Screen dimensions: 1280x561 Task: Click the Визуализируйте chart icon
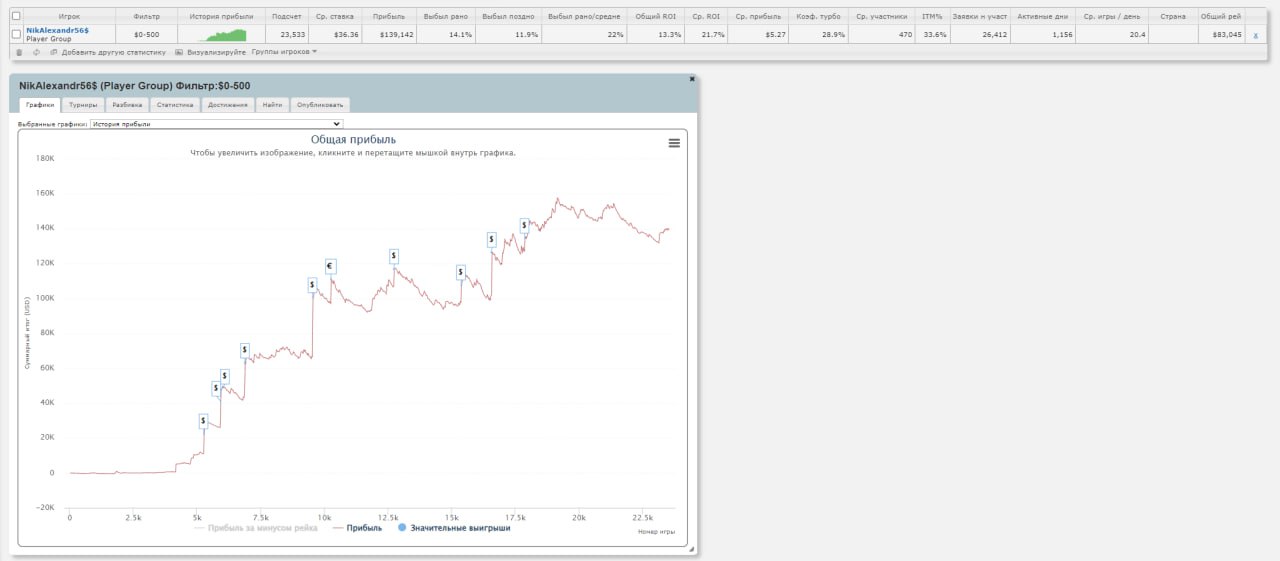(x=179, y=52)
